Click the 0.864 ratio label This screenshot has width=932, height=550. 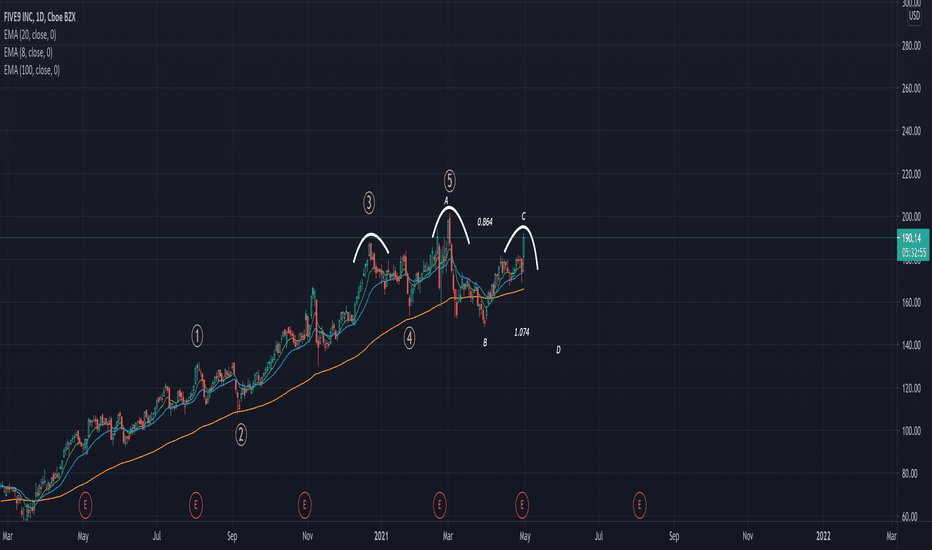[x=484, y=222]
